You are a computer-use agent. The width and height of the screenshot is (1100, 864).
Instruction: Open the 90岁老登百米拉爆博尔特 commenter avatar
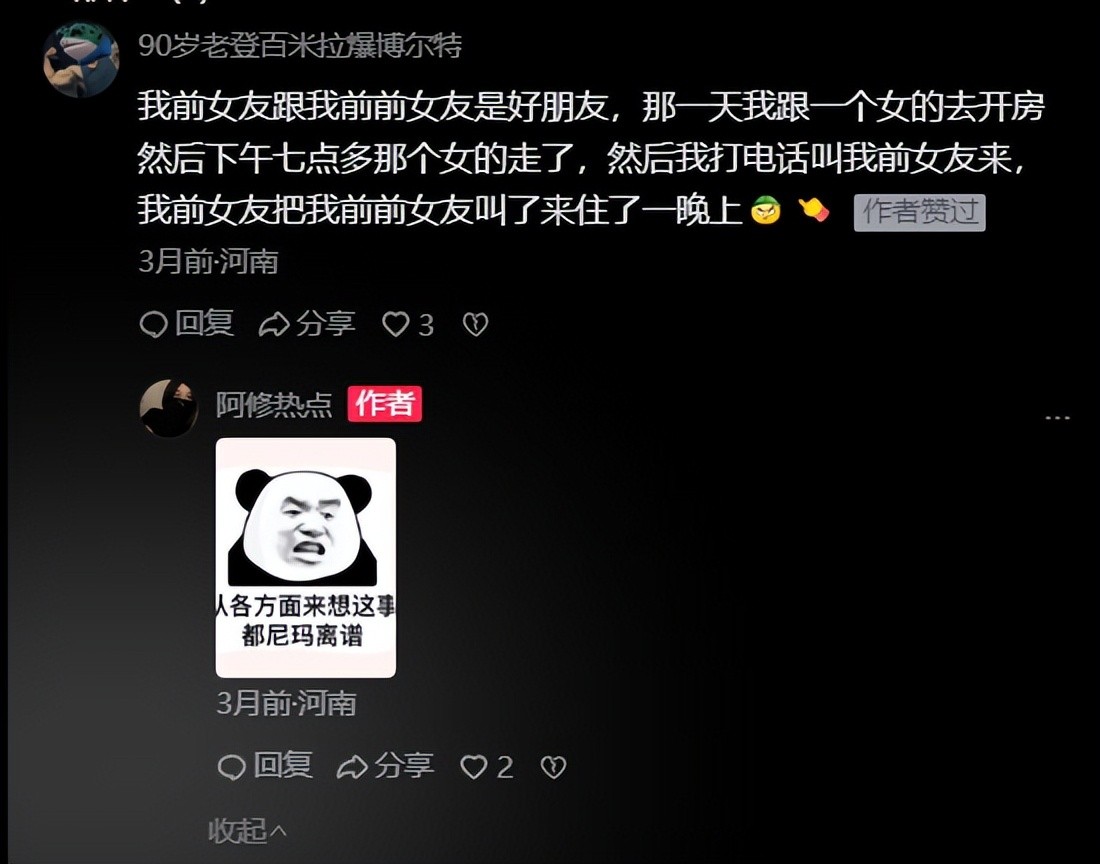pyautogui.click(x=81, y=59)
